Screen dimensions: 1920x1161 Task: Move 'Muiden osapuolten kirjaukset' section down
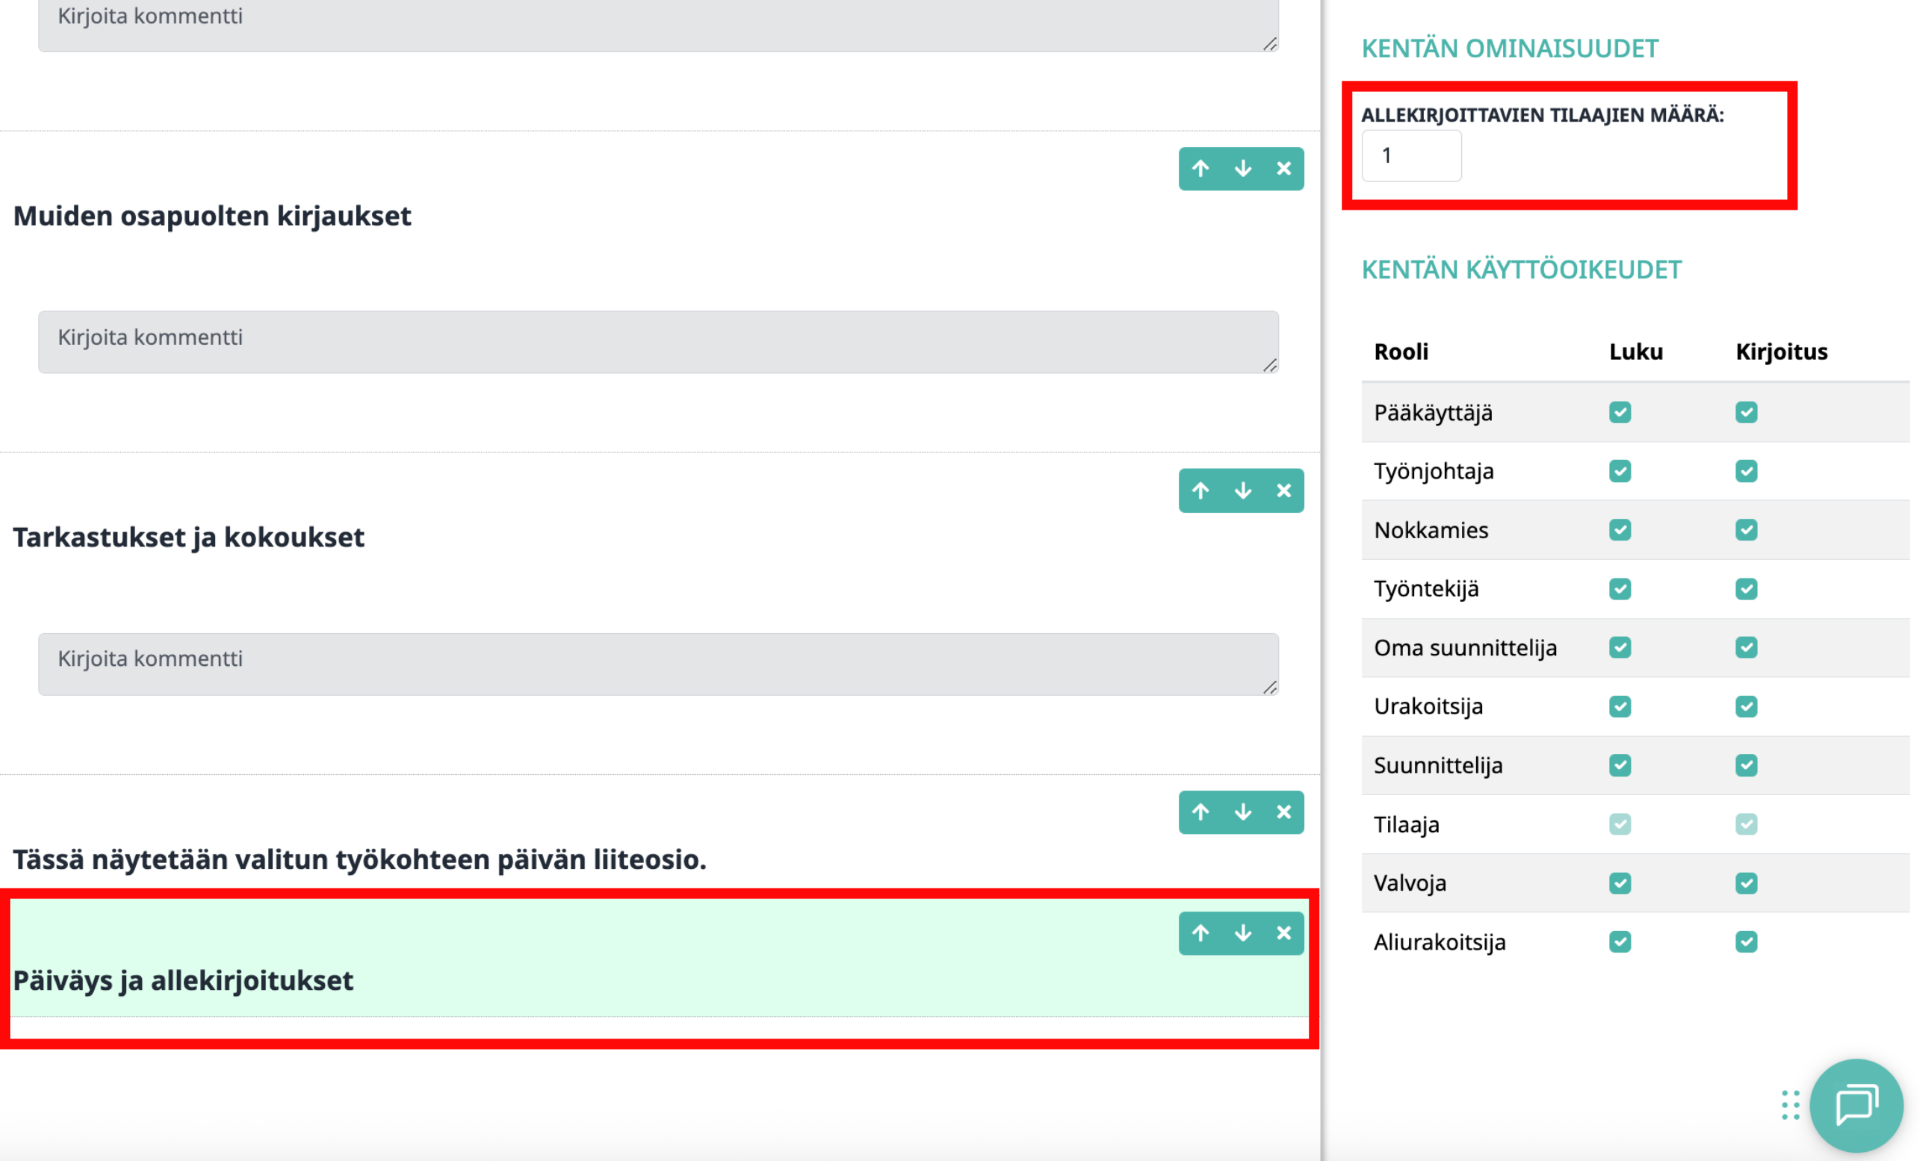click(x=1242, y=169)
